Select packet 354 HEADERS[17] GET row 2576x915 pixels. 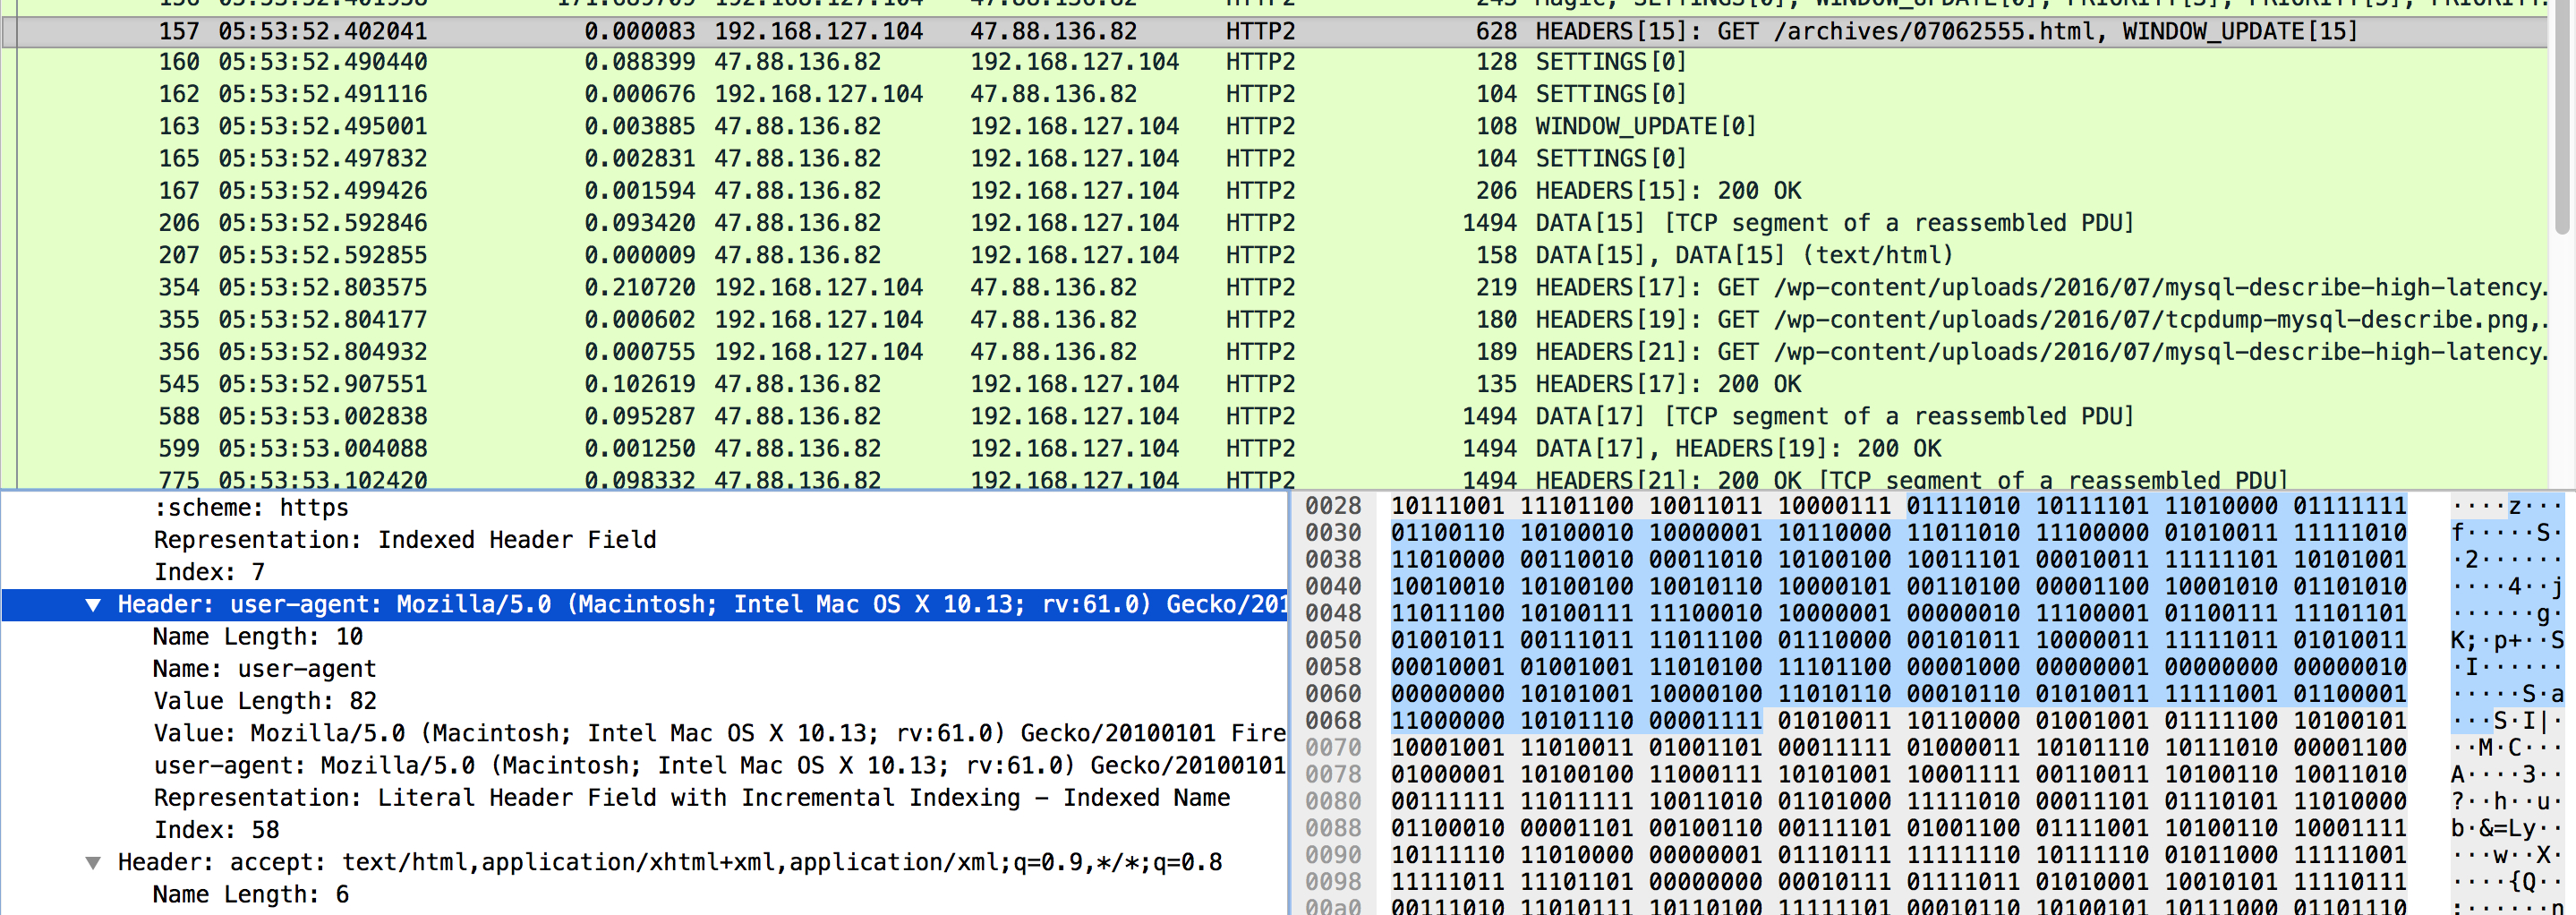point(1274,287)
